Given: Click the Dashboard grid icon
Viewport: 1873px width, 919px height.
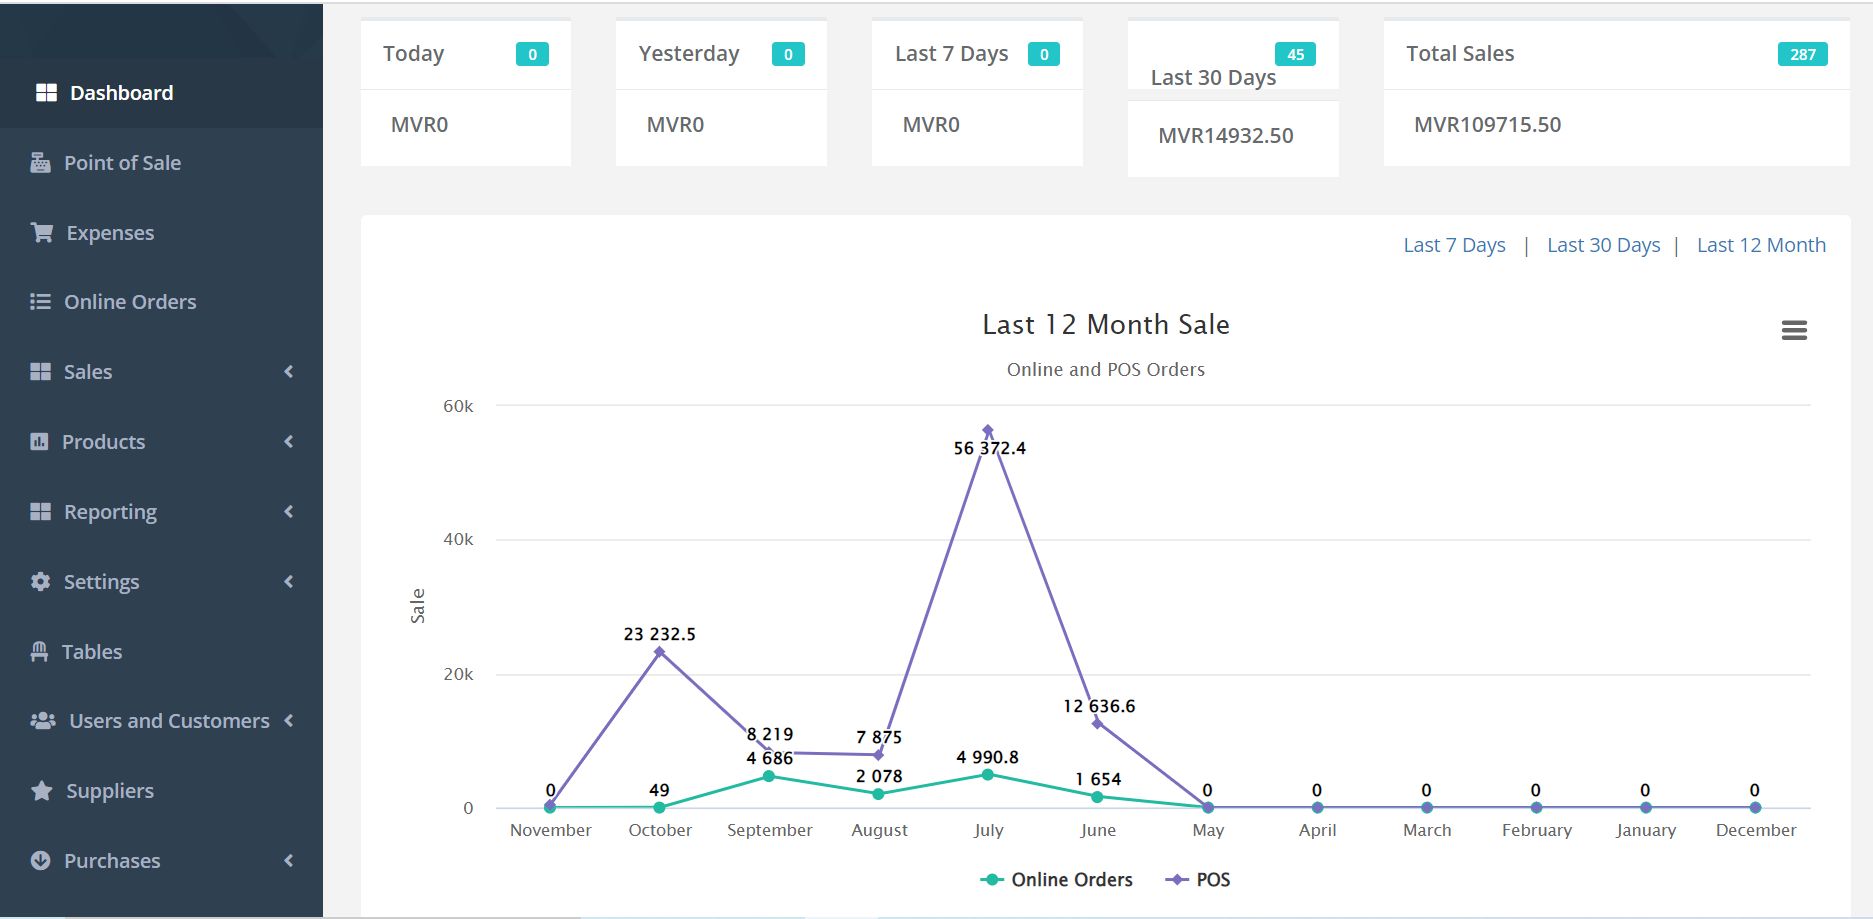Looking at the screenshot, I should tap(46, 93).
